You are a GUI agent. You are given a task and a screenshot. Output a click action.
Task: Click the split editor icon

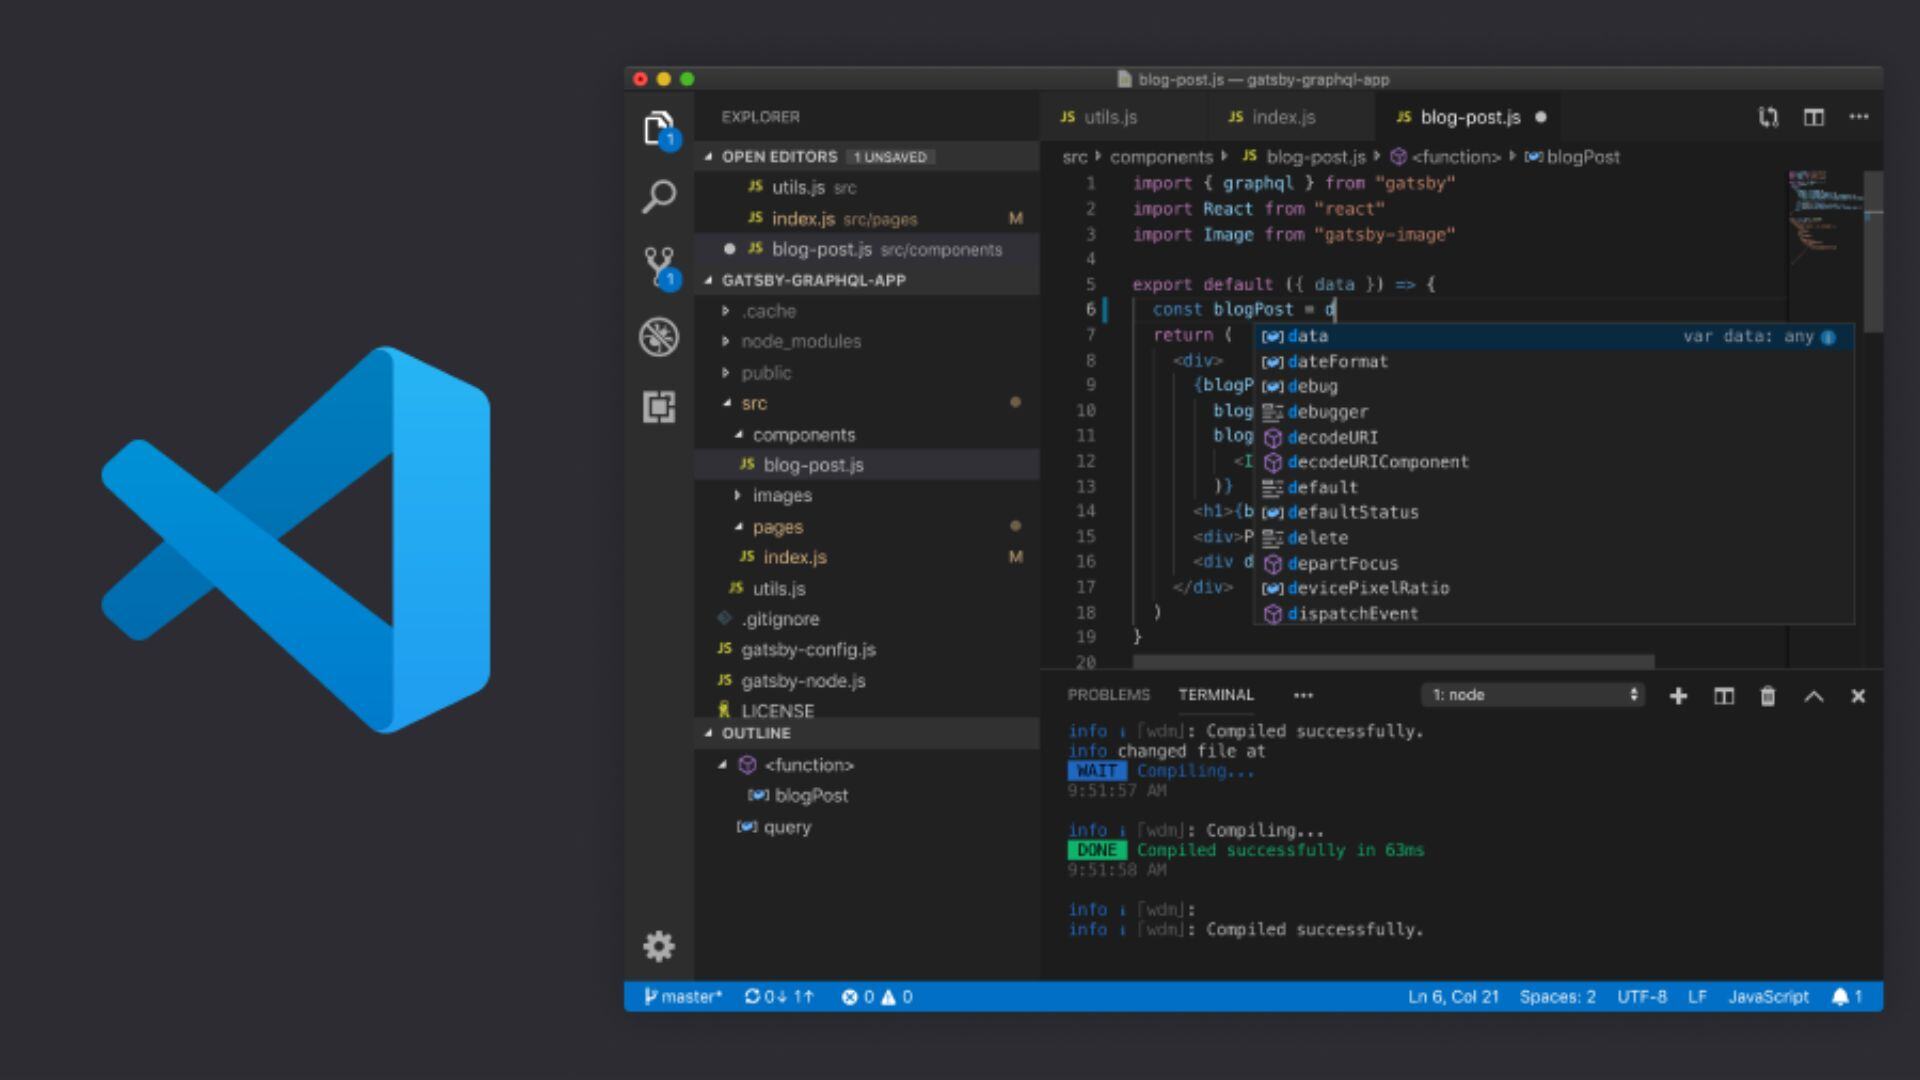coord(1813,117)
